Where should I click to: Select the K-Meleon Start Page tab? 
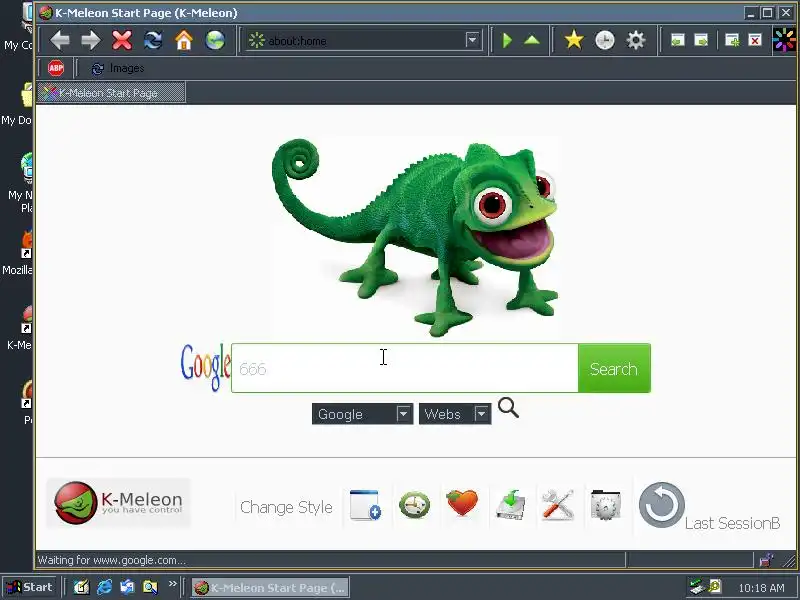pos(111,93)
